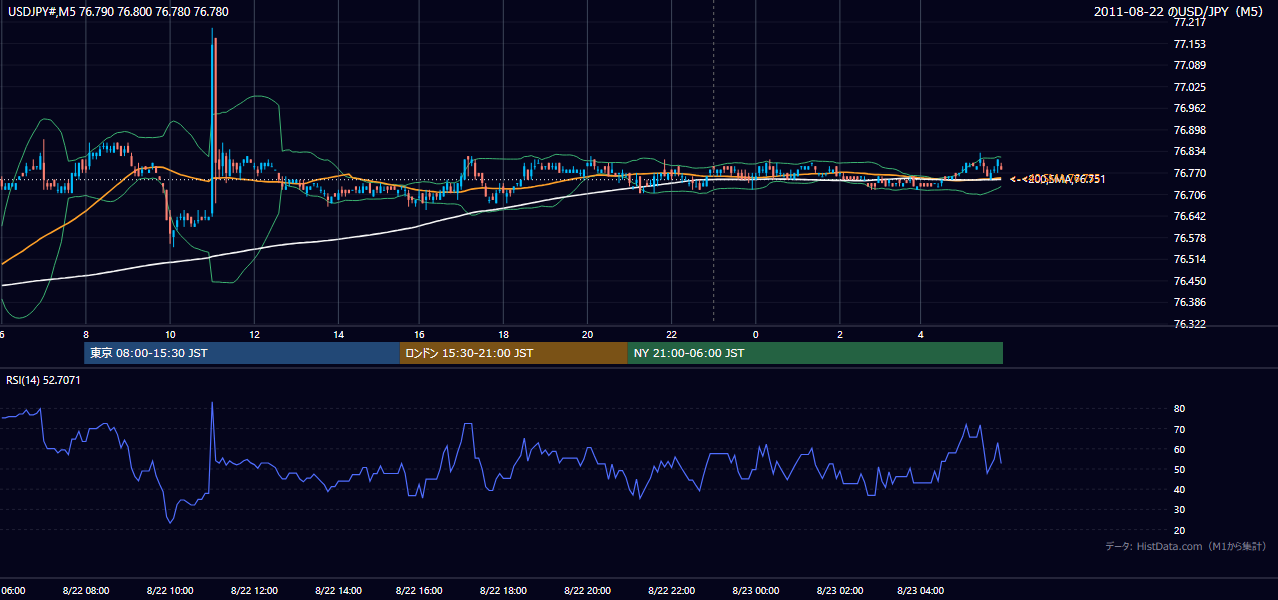1278x600 pixels.
Task: Click the HistData.com data source credit
Action: click(1185, 546)
